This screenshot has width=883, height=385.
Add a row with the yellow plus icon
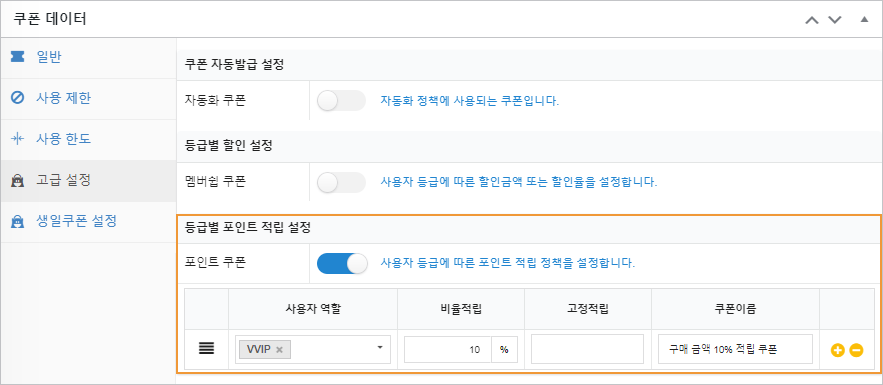[837, 350]
